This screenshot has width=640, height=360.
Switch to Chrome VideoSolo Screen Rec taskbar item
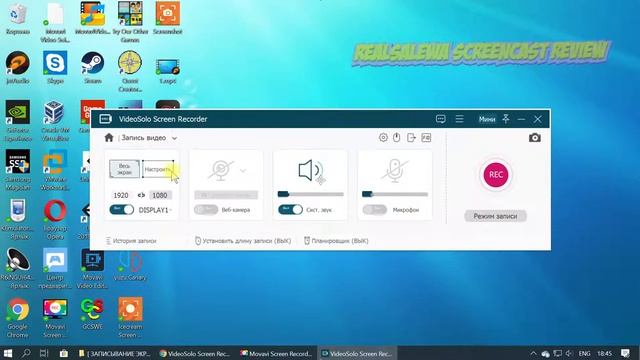[x=195, y=353]
